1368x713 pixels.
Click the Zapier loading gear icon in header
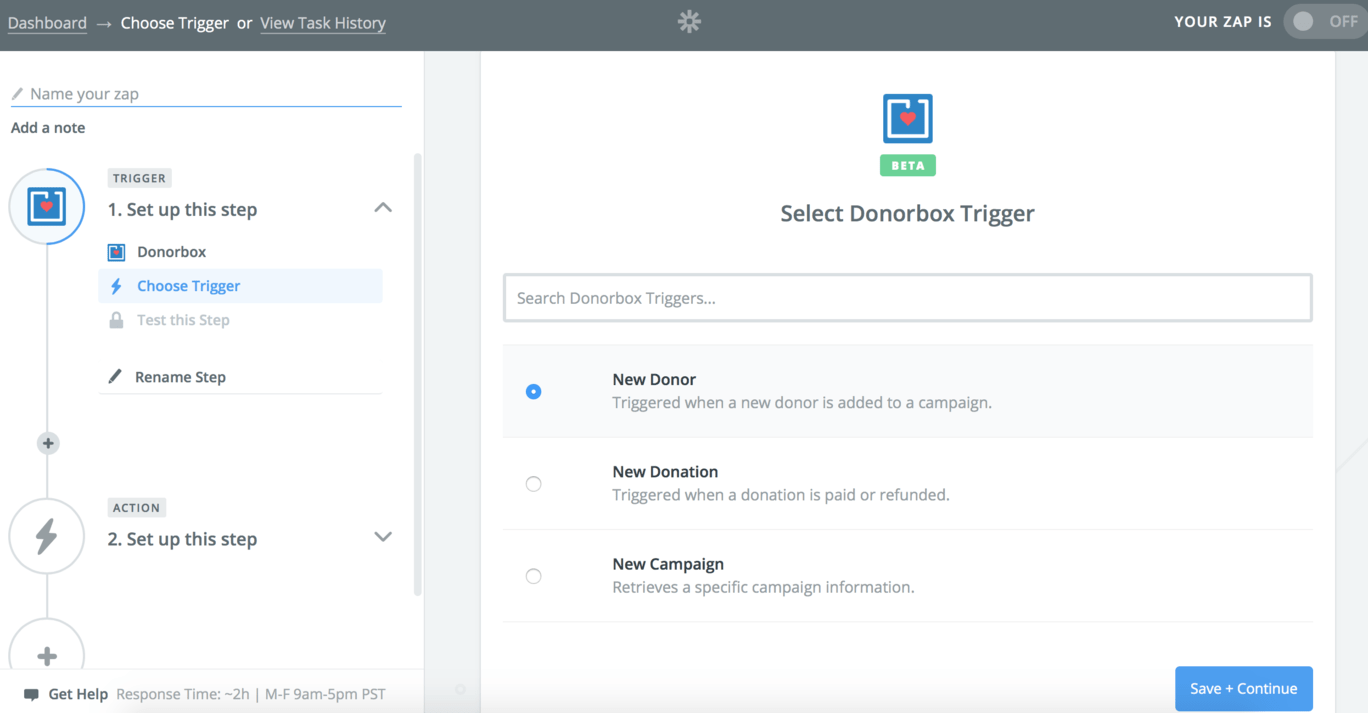689,22
